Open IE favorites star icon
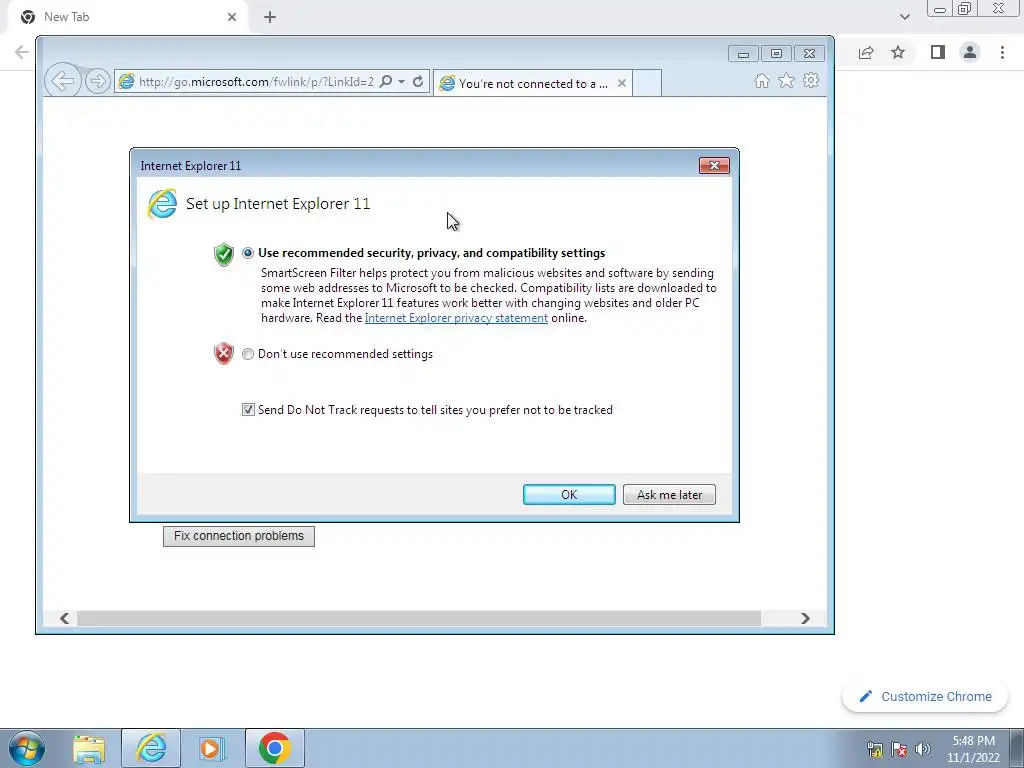Screen dimensions: 1024x768 (786, 80)
